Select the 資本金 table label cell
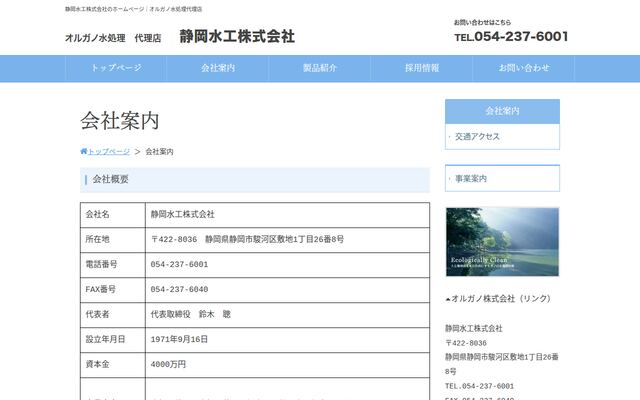 113,364
